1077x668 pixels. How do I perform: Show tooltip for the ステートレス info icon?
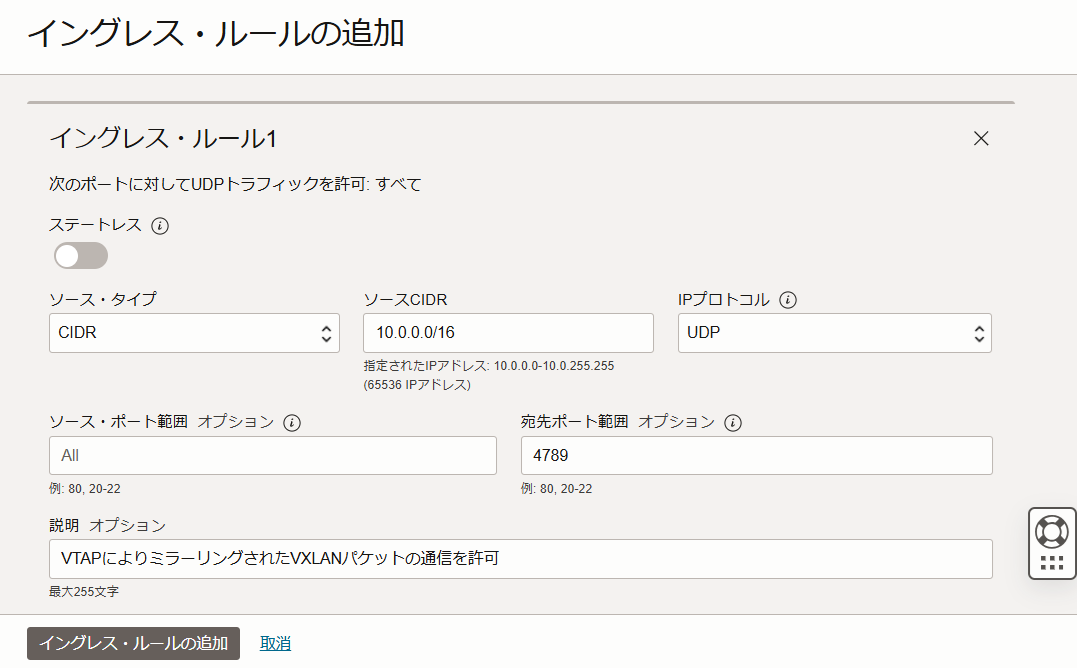[x=159, y=226]
